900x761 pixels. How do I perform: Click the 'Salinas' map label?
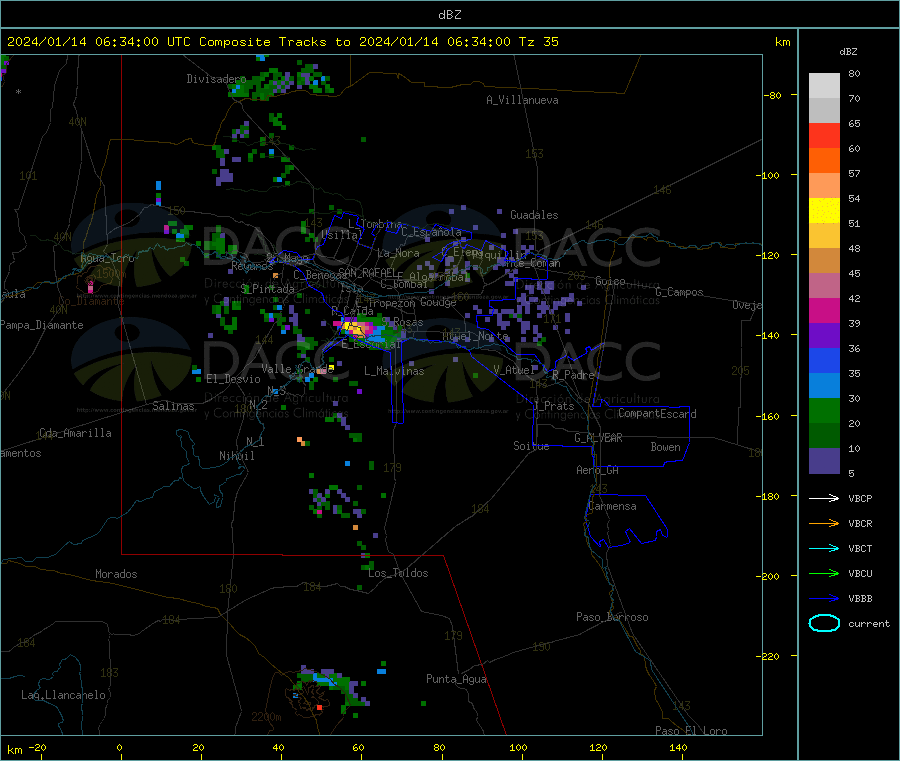[173, 406]
